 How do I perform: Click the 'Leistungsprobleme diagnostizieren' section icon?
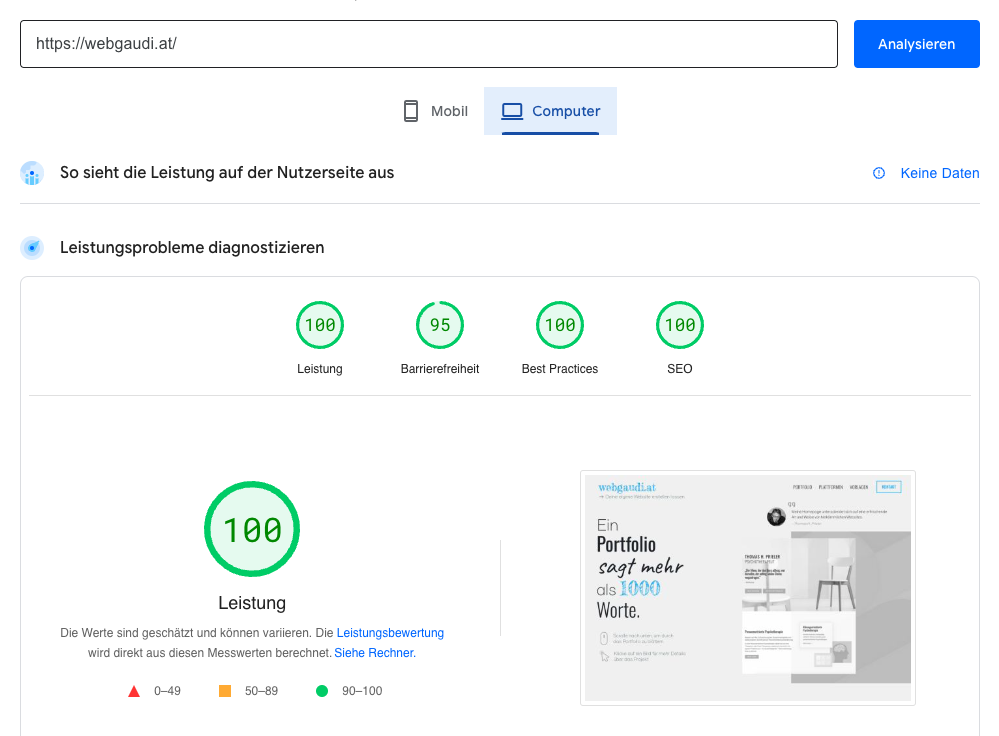tap(32, 247)
